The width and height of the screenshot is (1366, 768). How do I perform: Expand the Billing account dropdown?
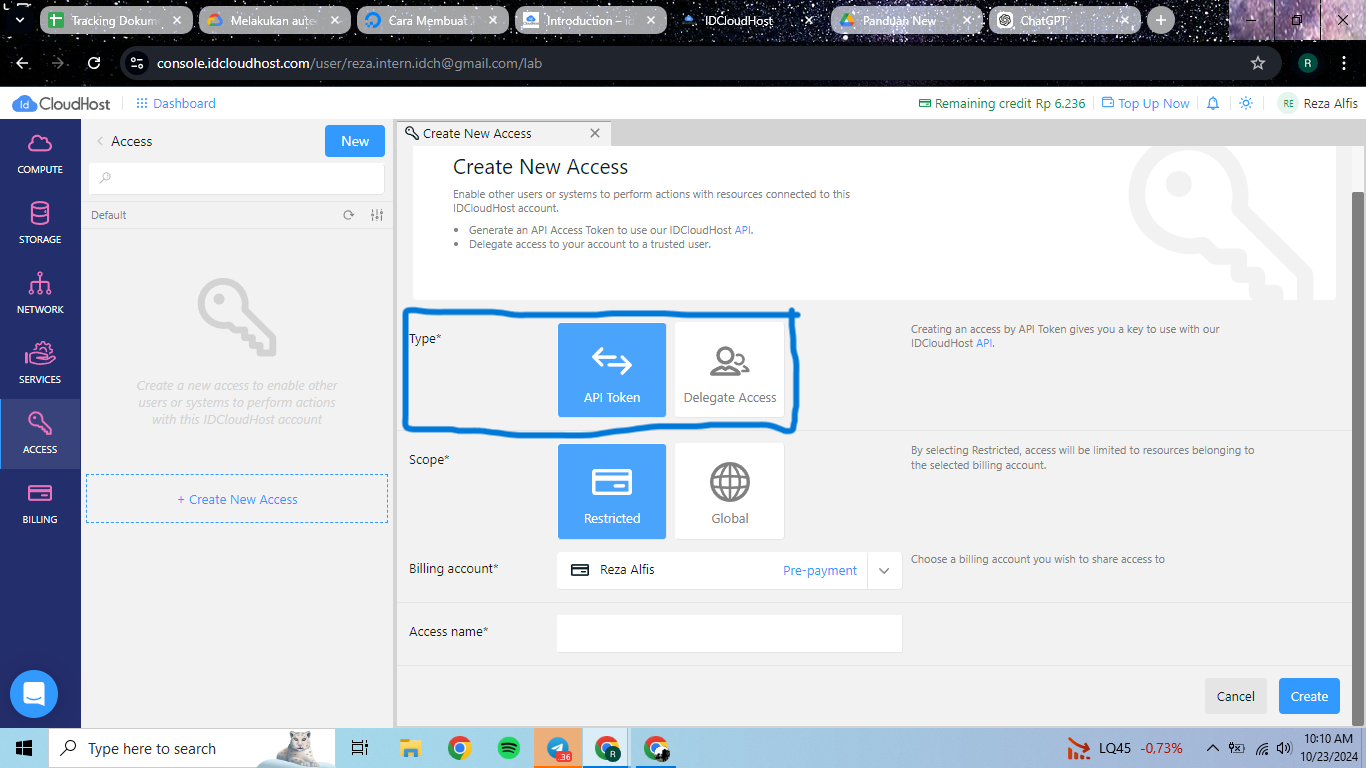pos(884,570)
